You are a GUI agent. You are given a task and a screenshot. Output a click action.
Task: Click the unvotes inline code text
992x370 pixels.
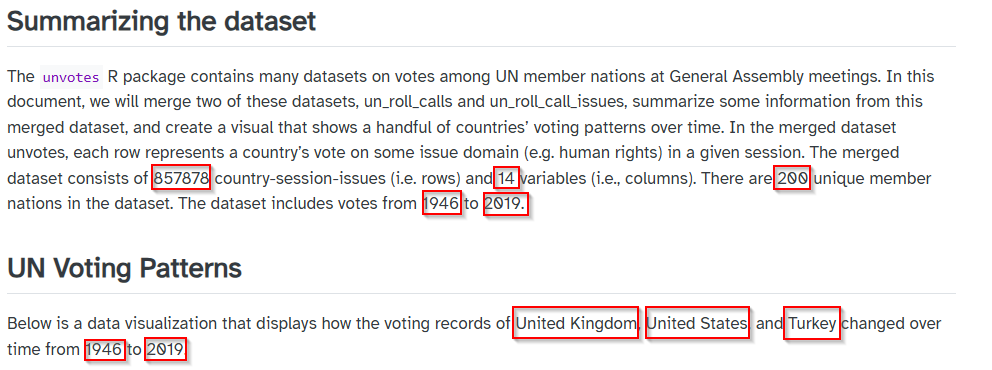point(71,78)
